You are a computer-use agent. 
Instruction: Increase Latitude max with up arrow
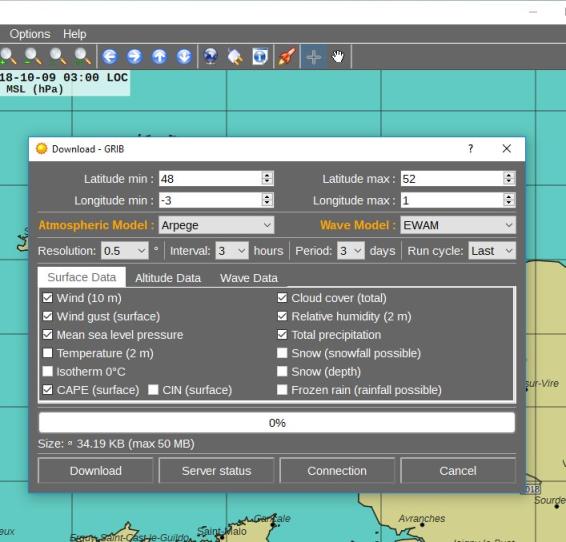(508, 175)
